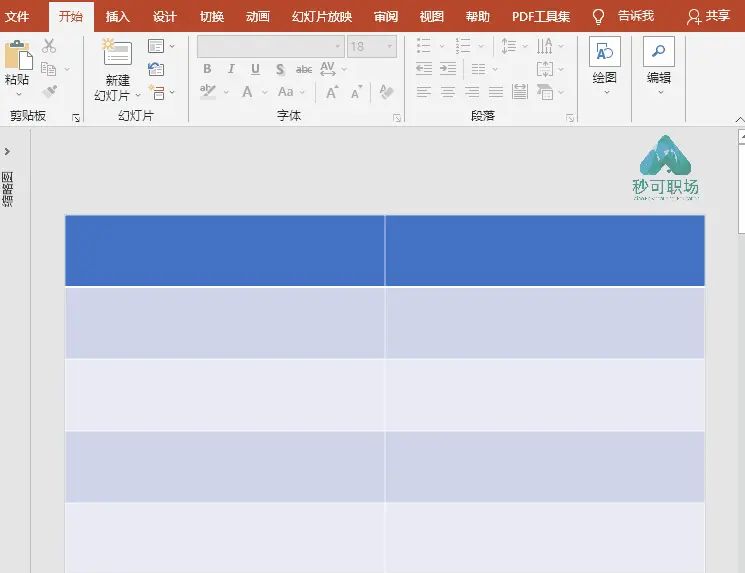Open the File (文件) tab
The width and height of the screenshot is (745, 573).
pos(17,17)
